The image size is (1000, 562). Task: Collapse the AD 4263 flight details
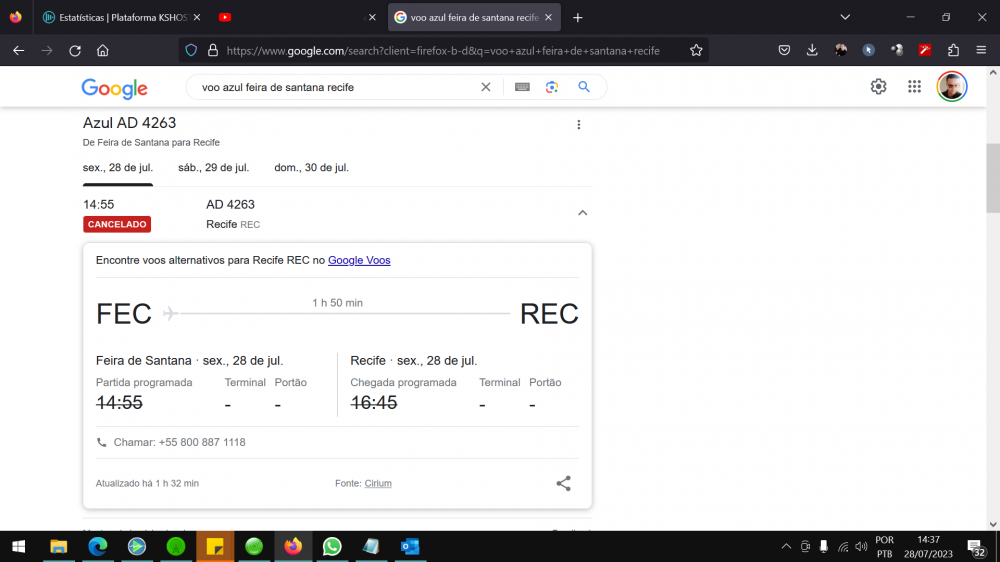pyautogui.click(x=582, y=213)
